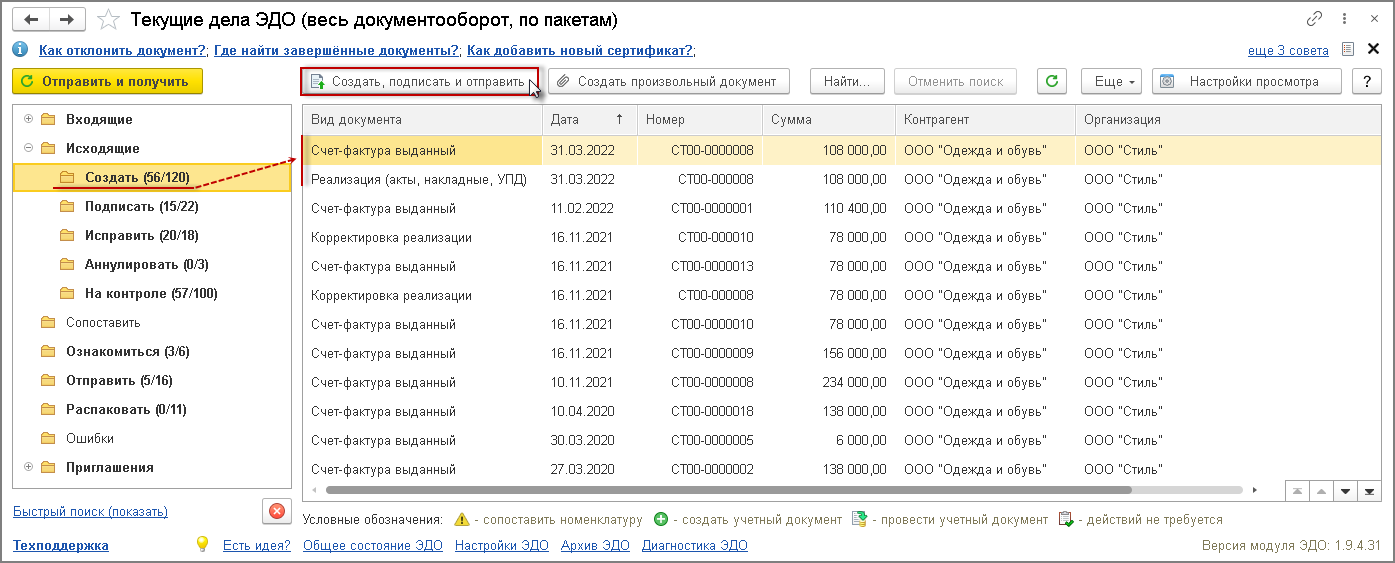Open Настройки просмотра

pos(1246,81)
